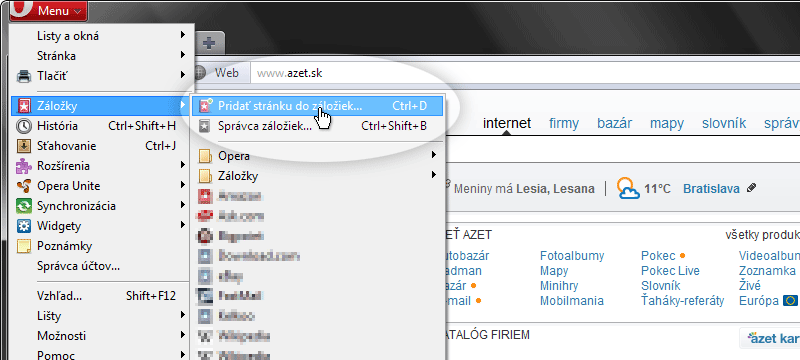Expand the Opera Unite submenu arrow
This screenshot has height=360, width=800.
coord(183,186)
